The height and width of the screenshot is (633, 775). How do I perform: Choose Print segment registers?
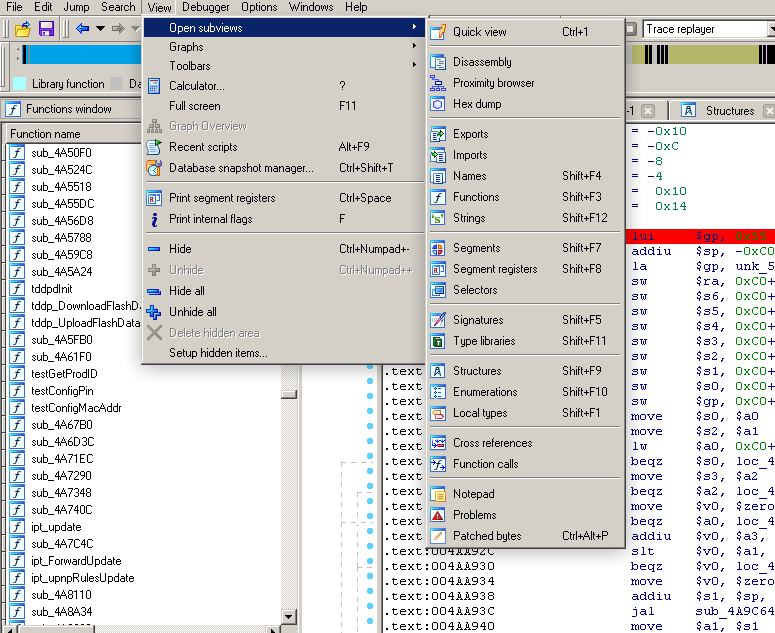click(x=284, y=198)
